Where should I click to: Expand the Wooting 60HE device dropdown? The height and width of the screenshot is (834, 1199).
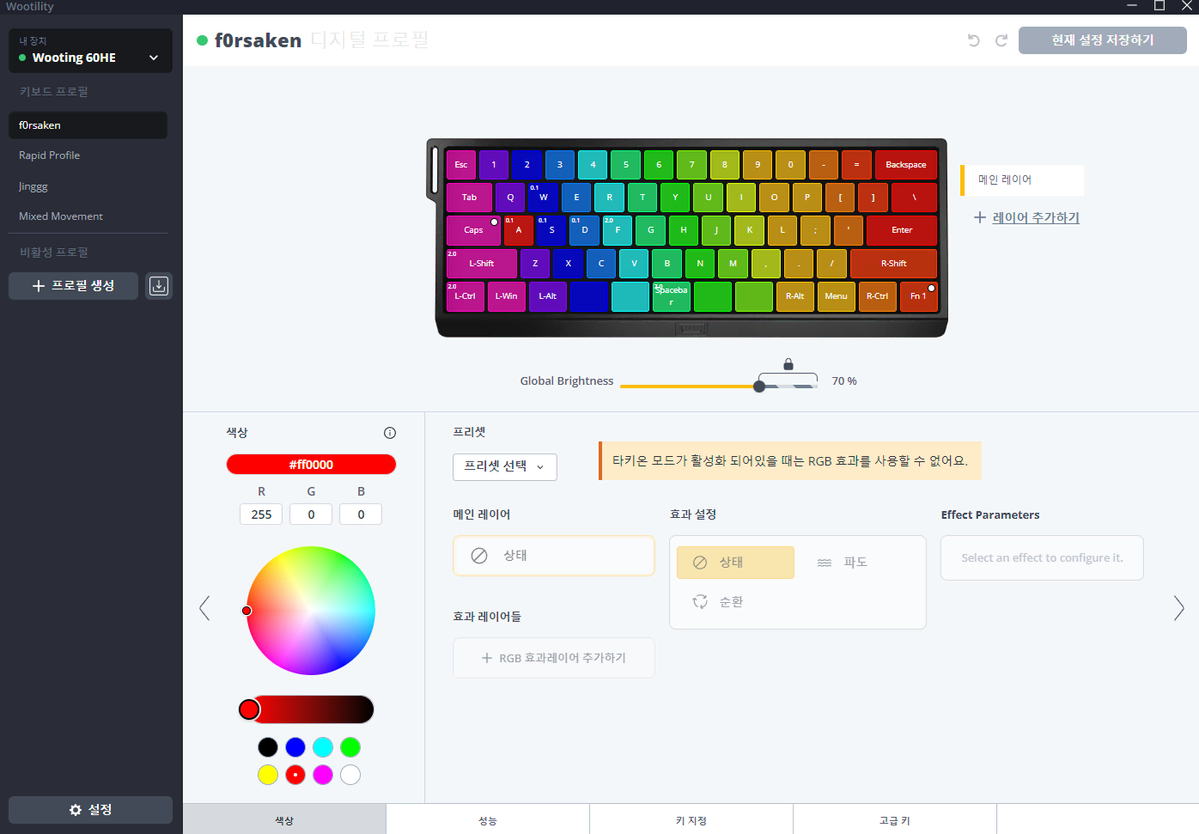(90, 50)
